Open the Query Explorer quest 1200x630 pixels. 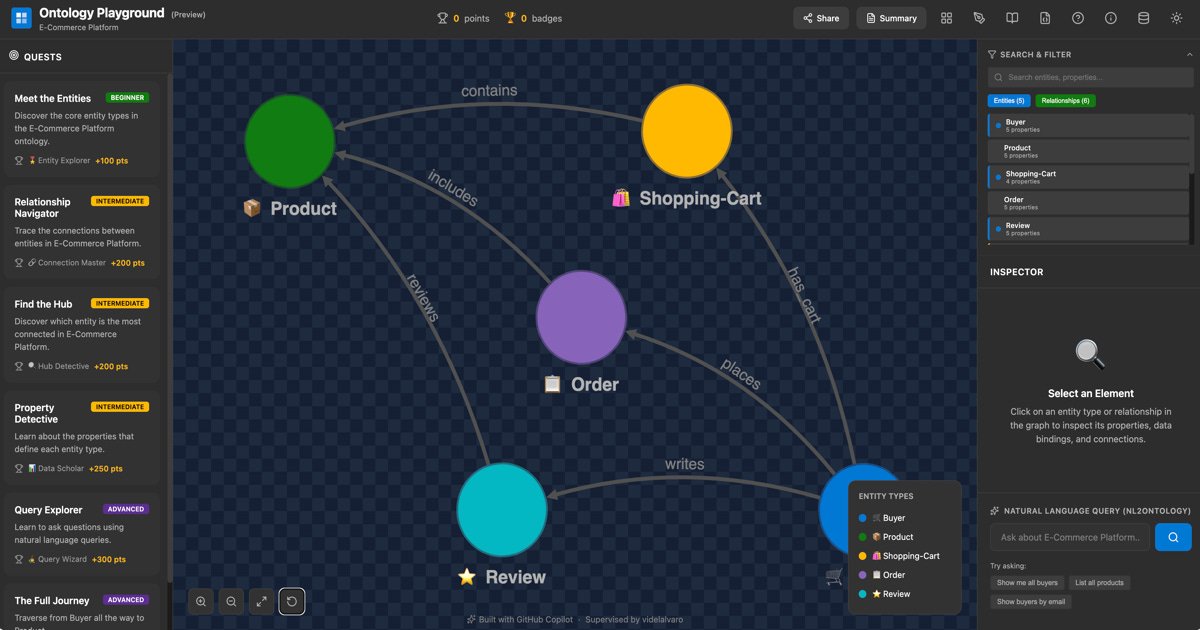[82, 535]
